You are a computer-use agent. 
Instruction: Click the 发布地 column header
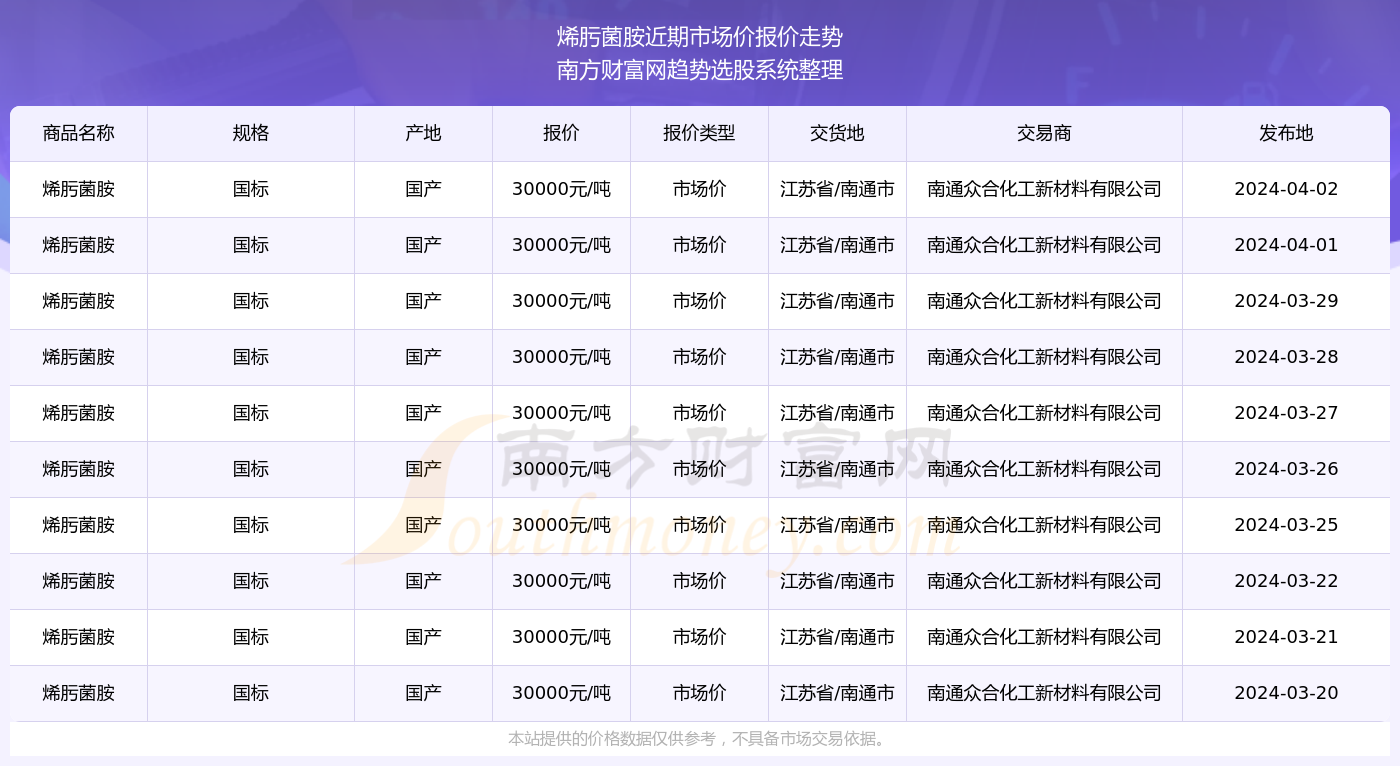tap(1286, 133)
